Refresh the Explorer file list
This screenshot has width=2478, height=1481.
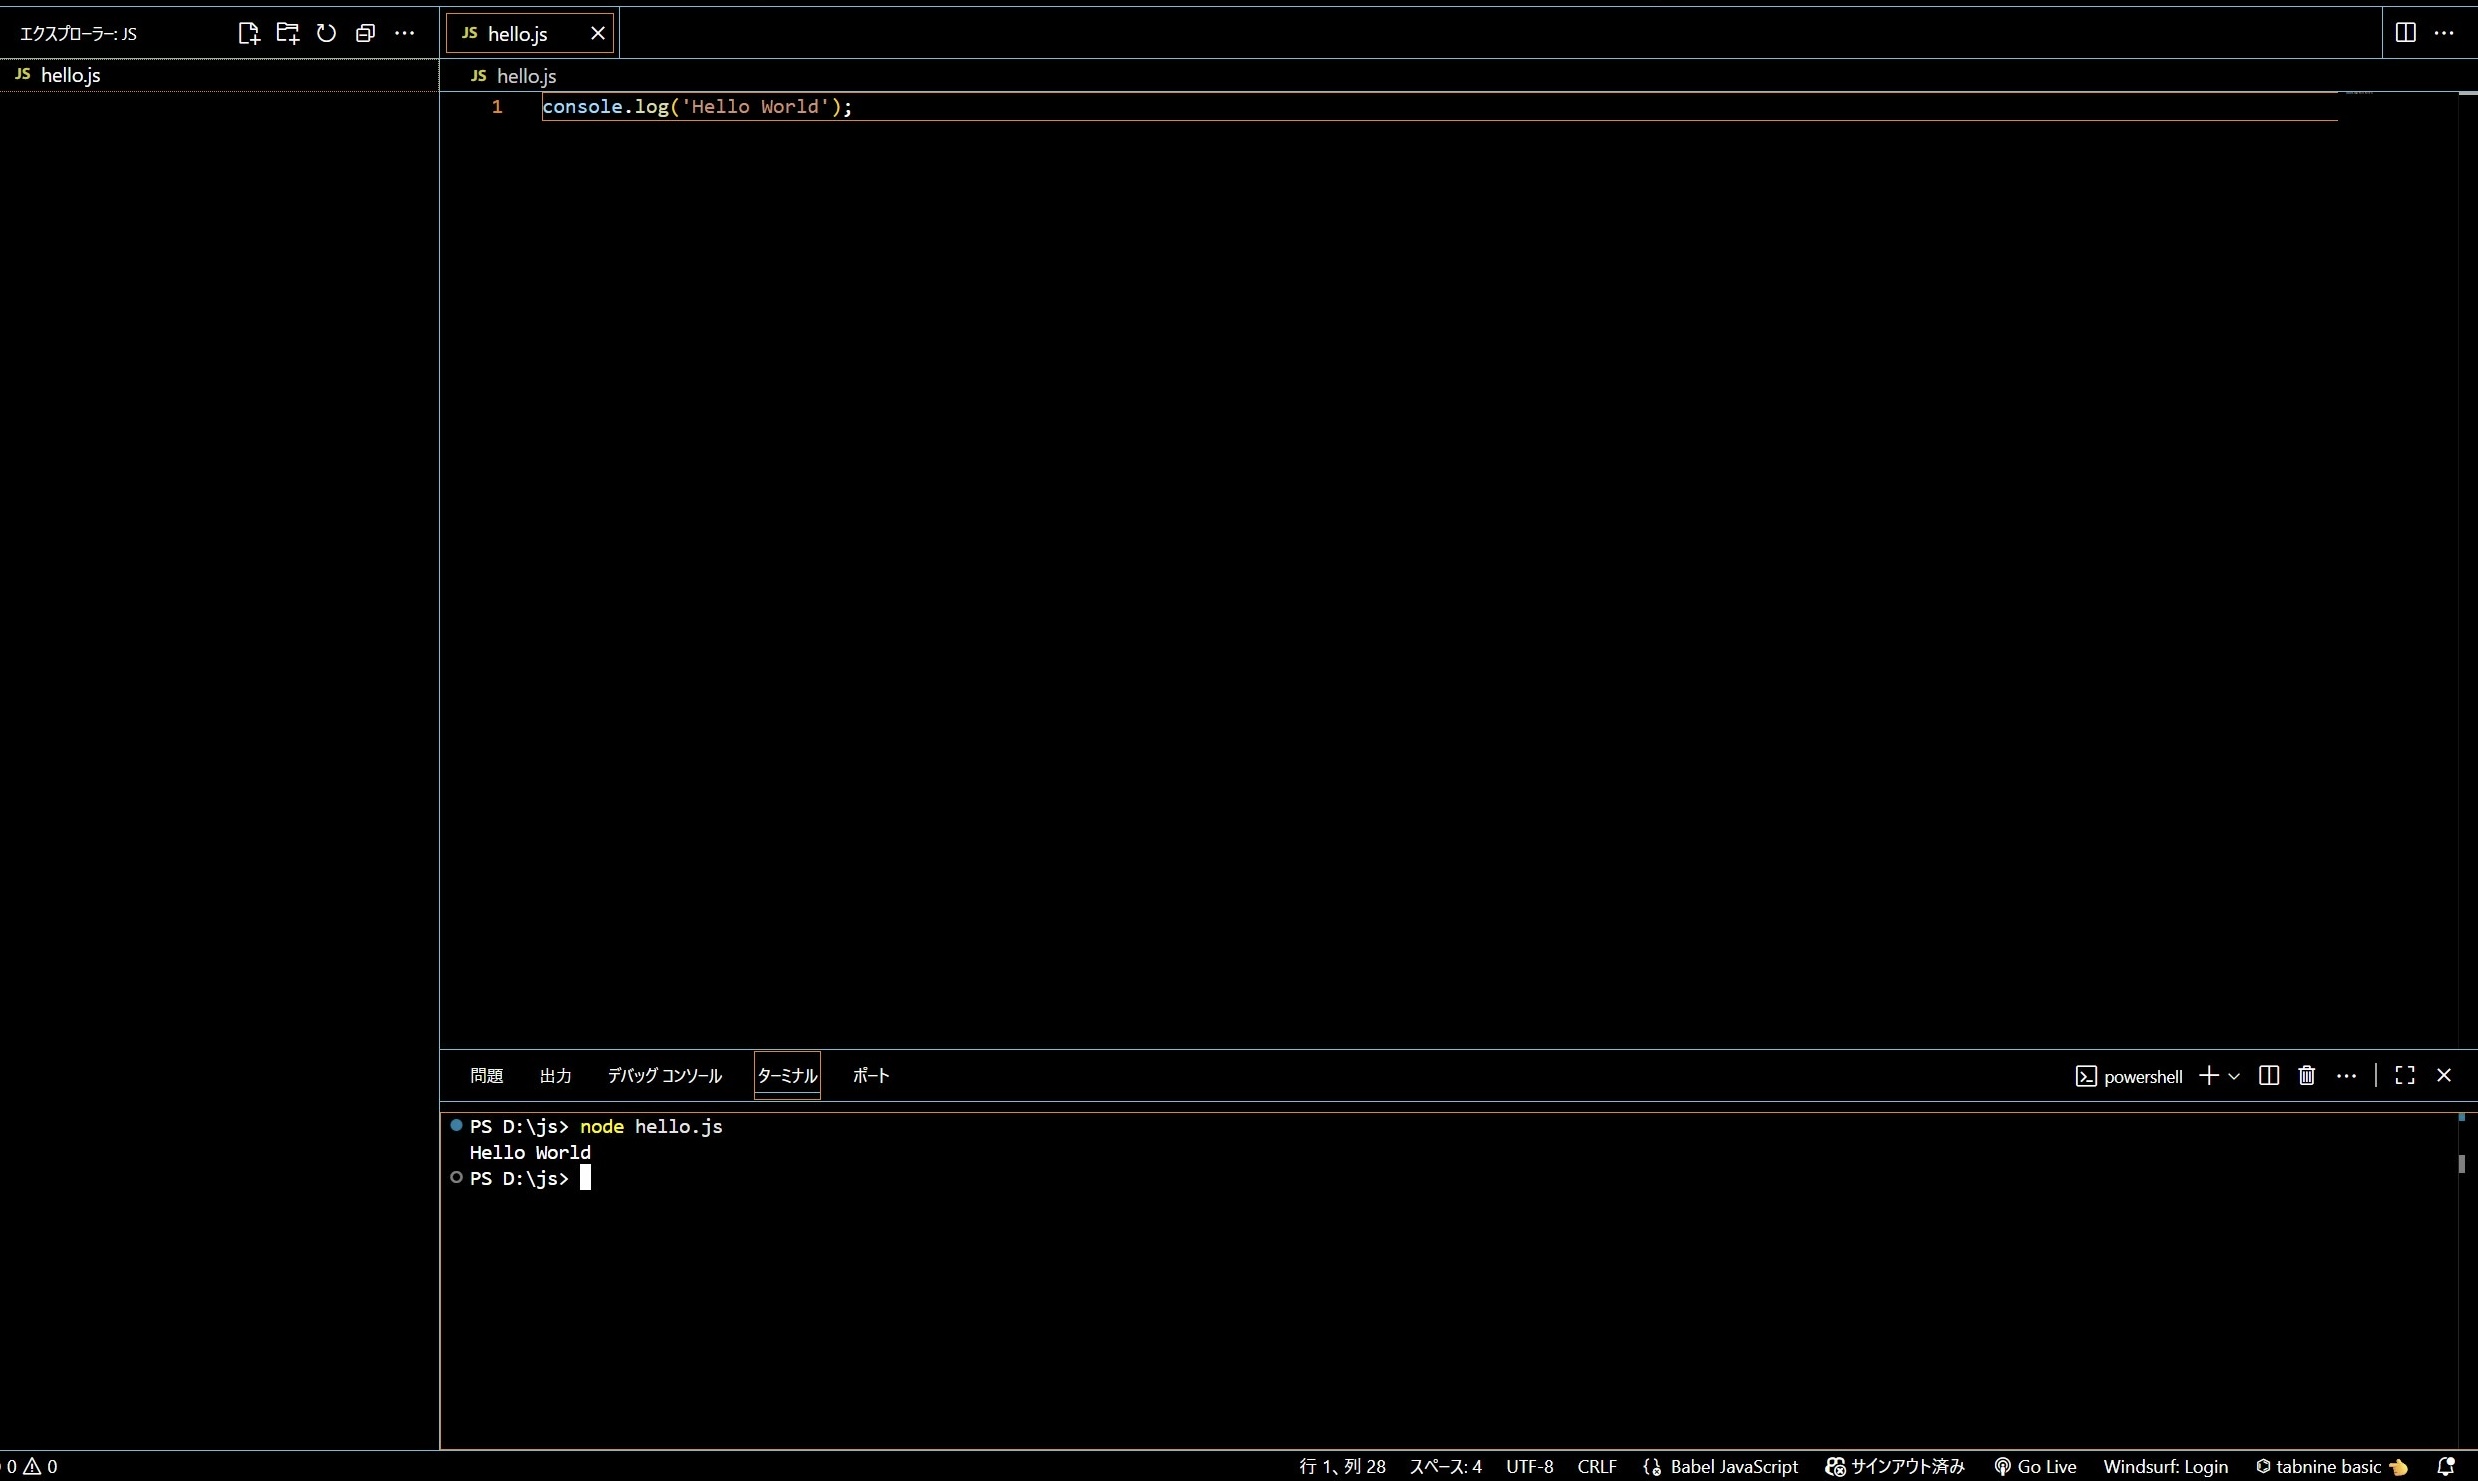326,33
